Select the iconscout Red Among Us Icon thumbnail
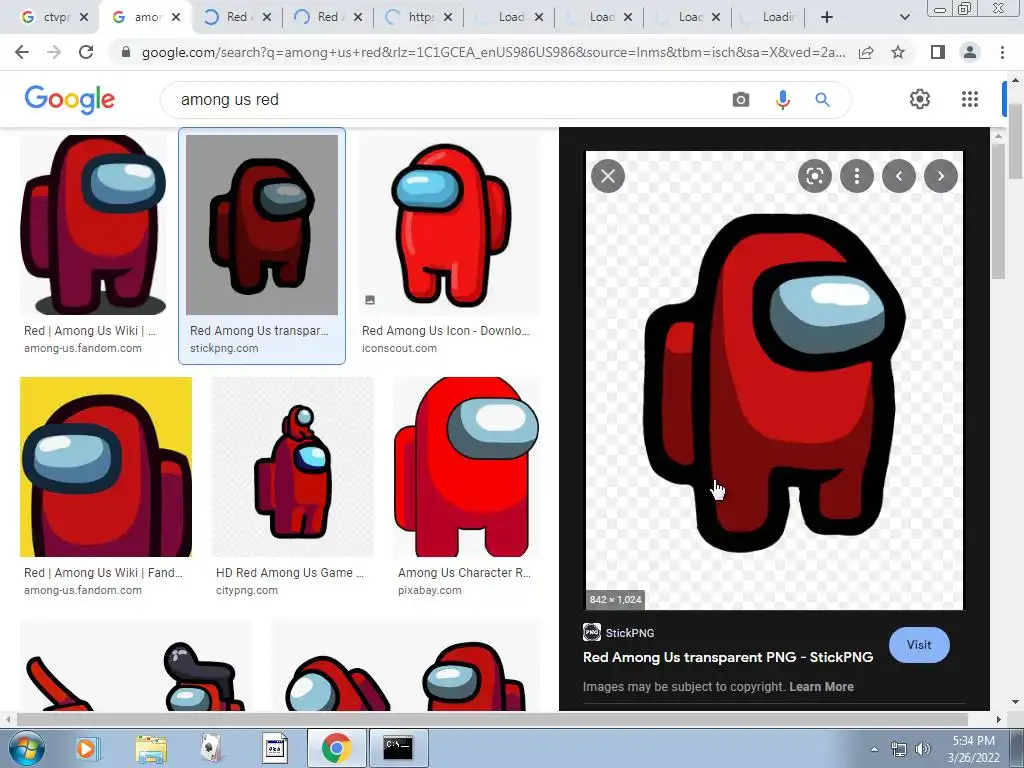The height and width of the screenshot is (768, 1024). [x=449, y=225]
